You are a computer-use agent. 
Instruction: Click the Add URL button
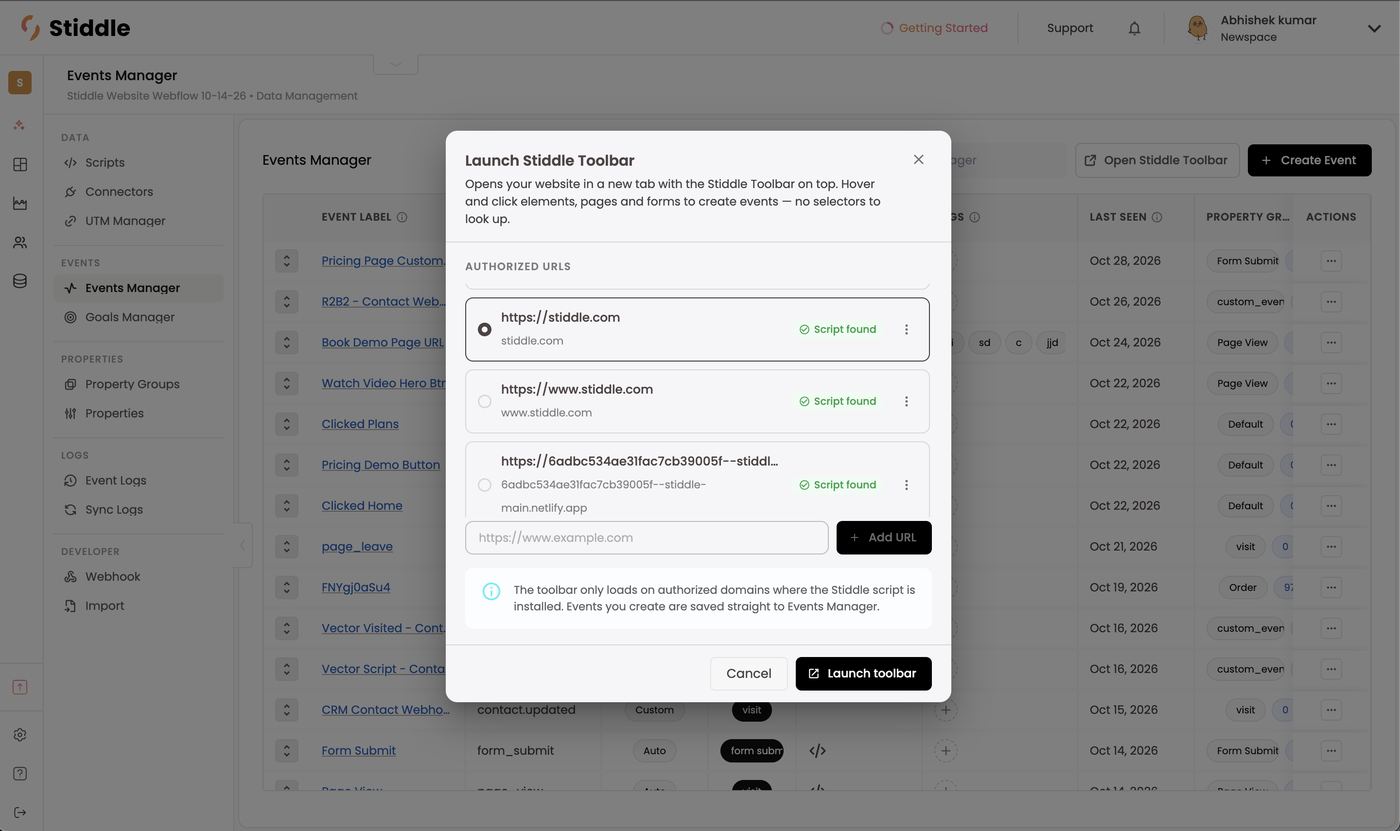884,538
